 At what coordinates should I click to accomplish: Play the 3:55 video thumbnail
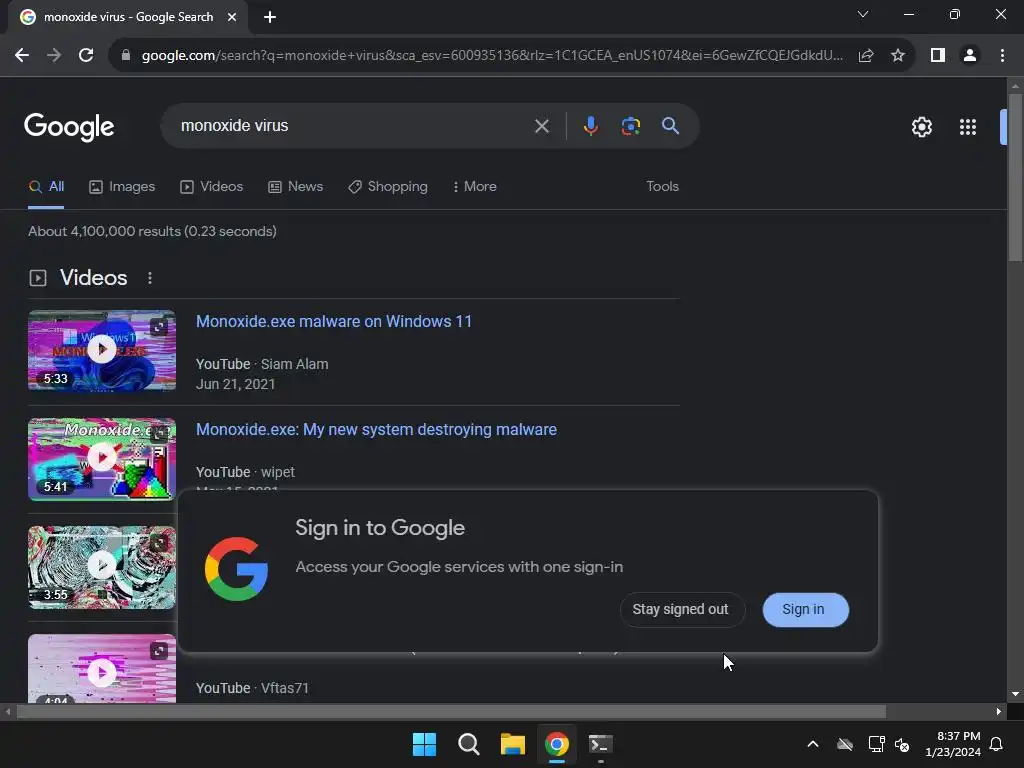pos(102,566)
